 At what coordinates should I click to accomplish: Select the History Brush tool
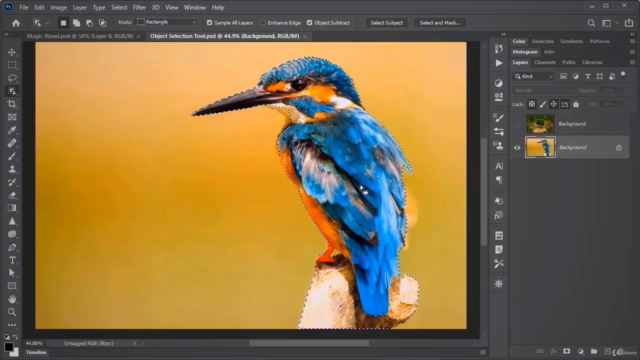[x=12, y=182]
